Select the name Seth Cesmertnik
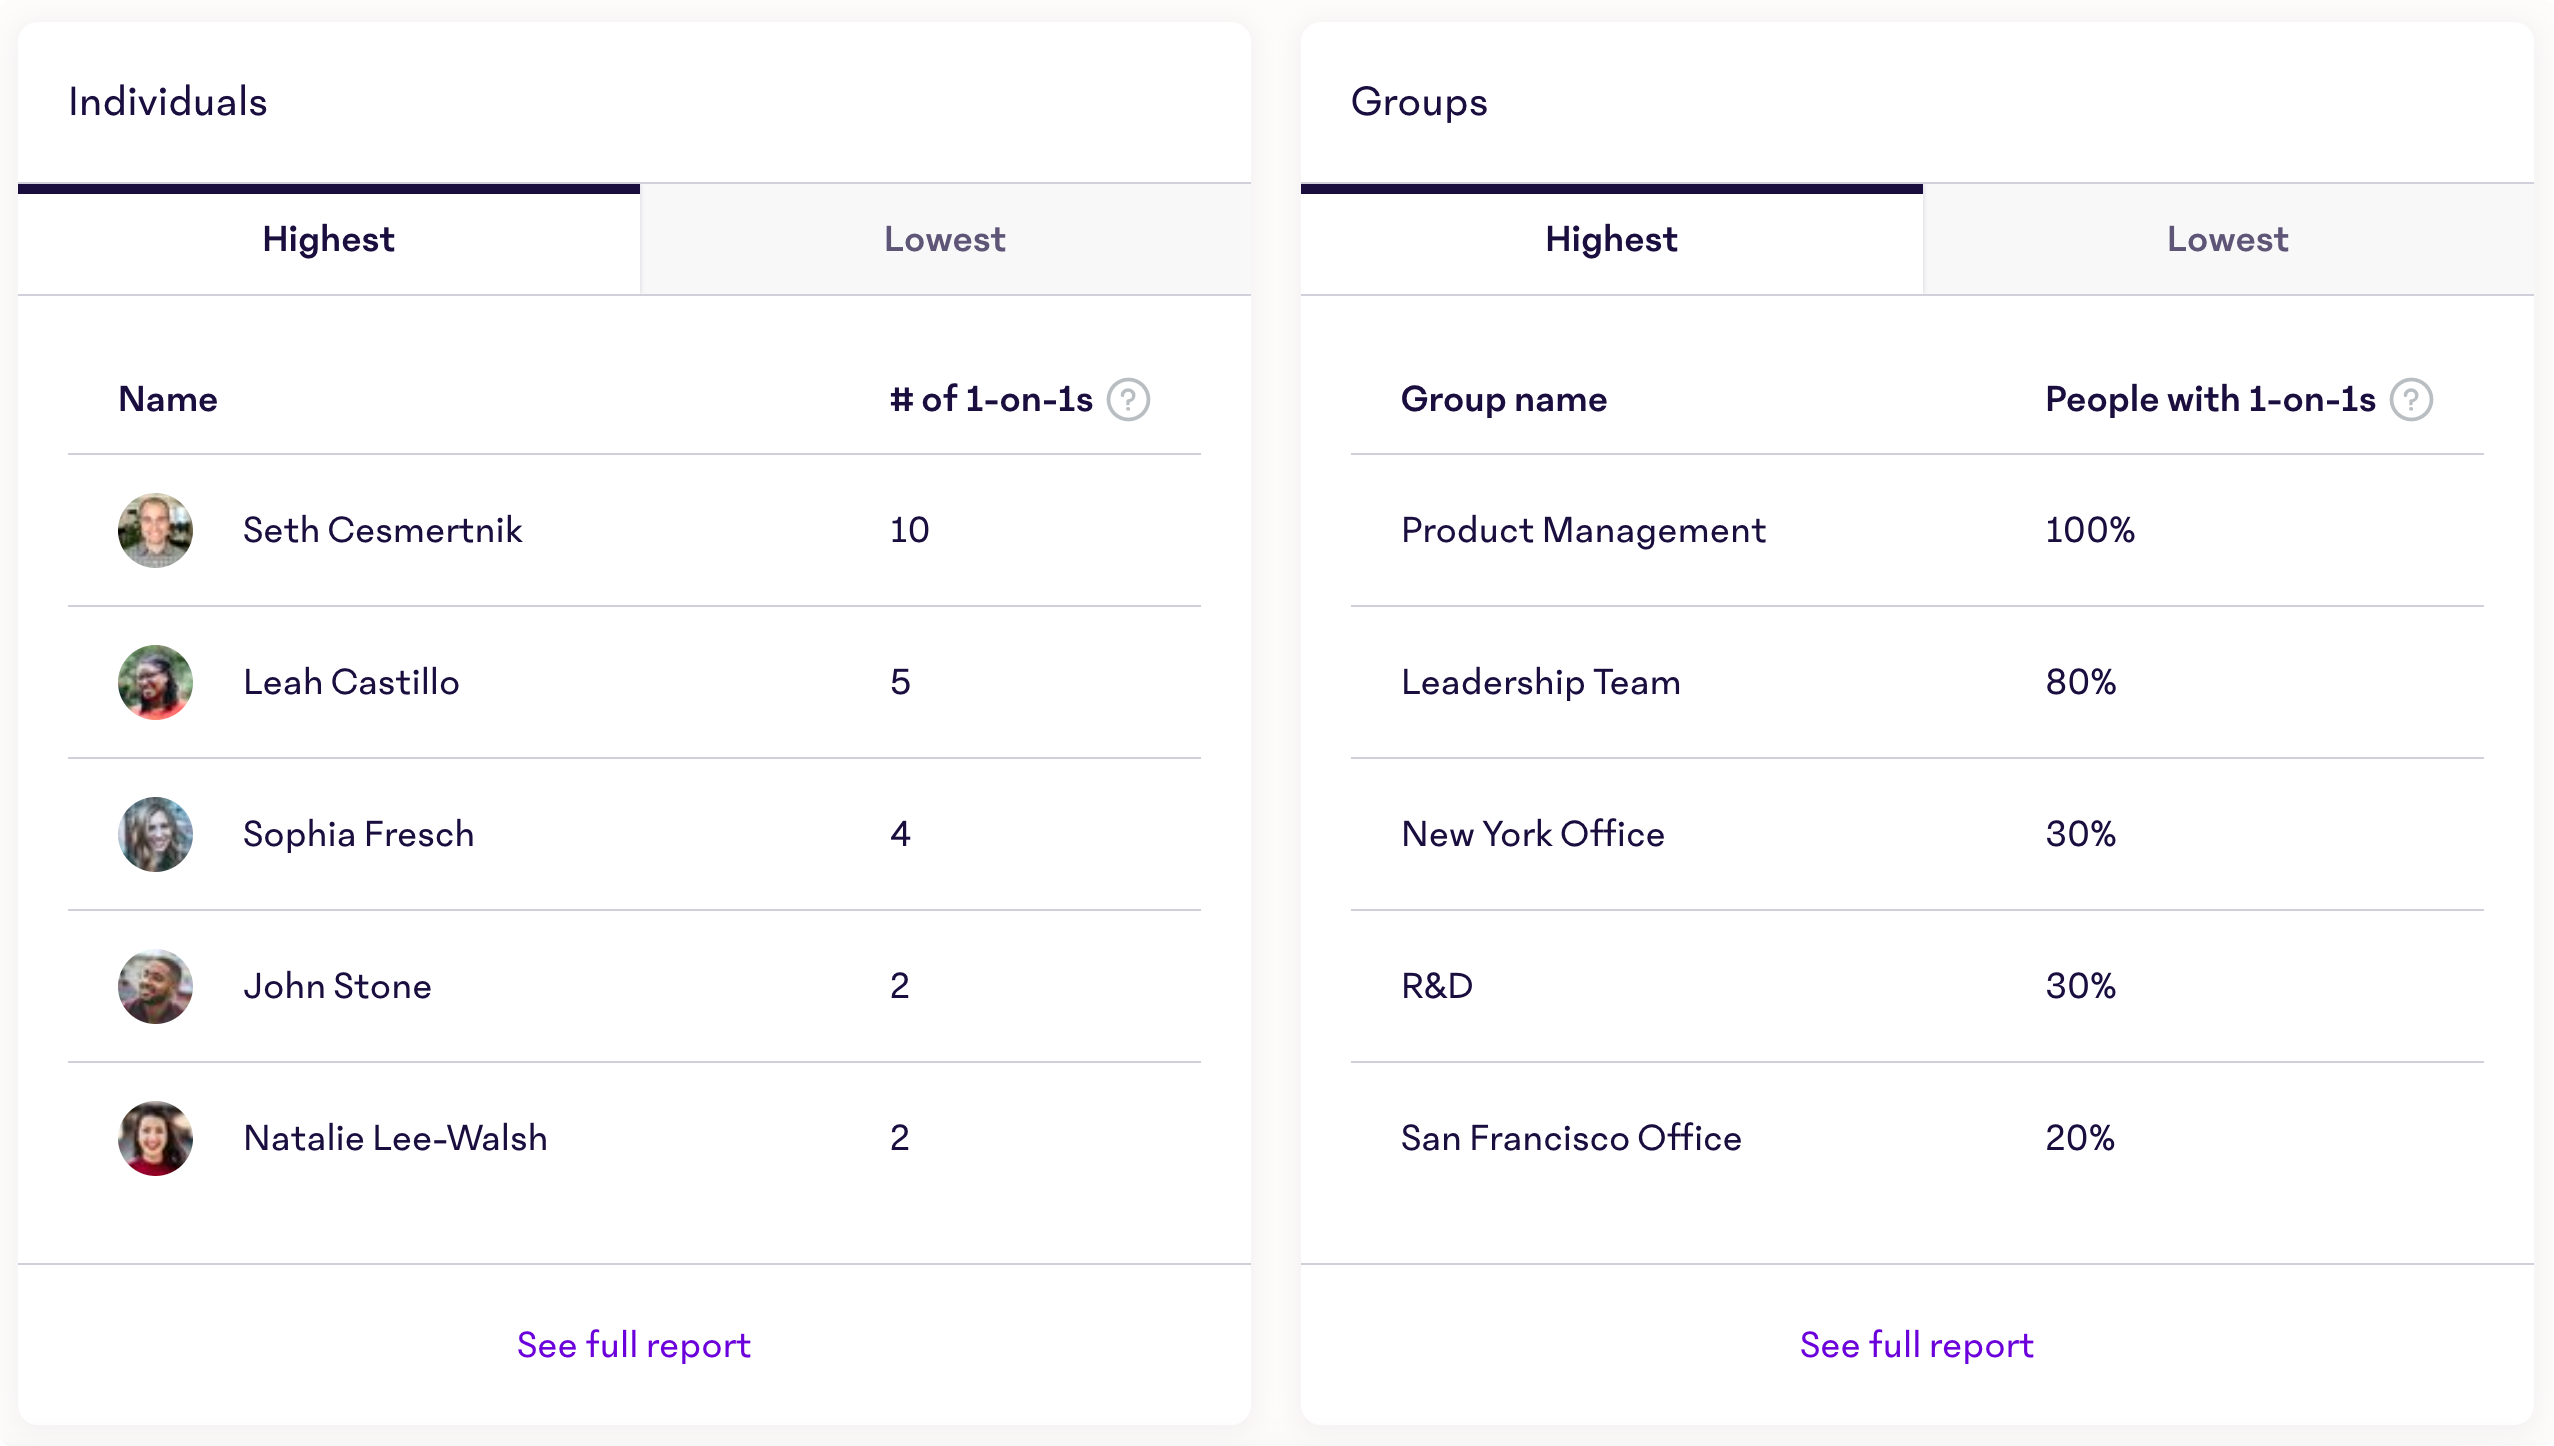 [383, 530]
